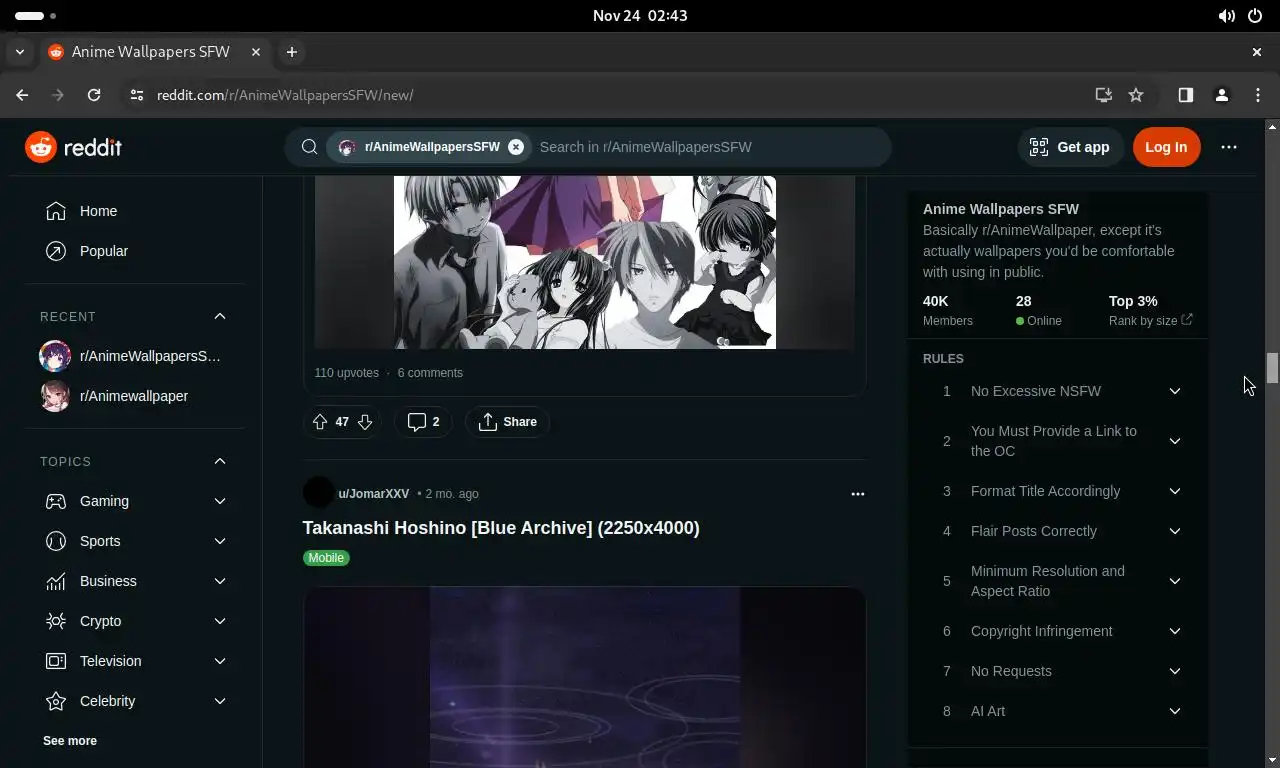This screenshot has height=768, width=1280.
Task: Click the "110 upvotes" text
Action: tap(346, 373)
